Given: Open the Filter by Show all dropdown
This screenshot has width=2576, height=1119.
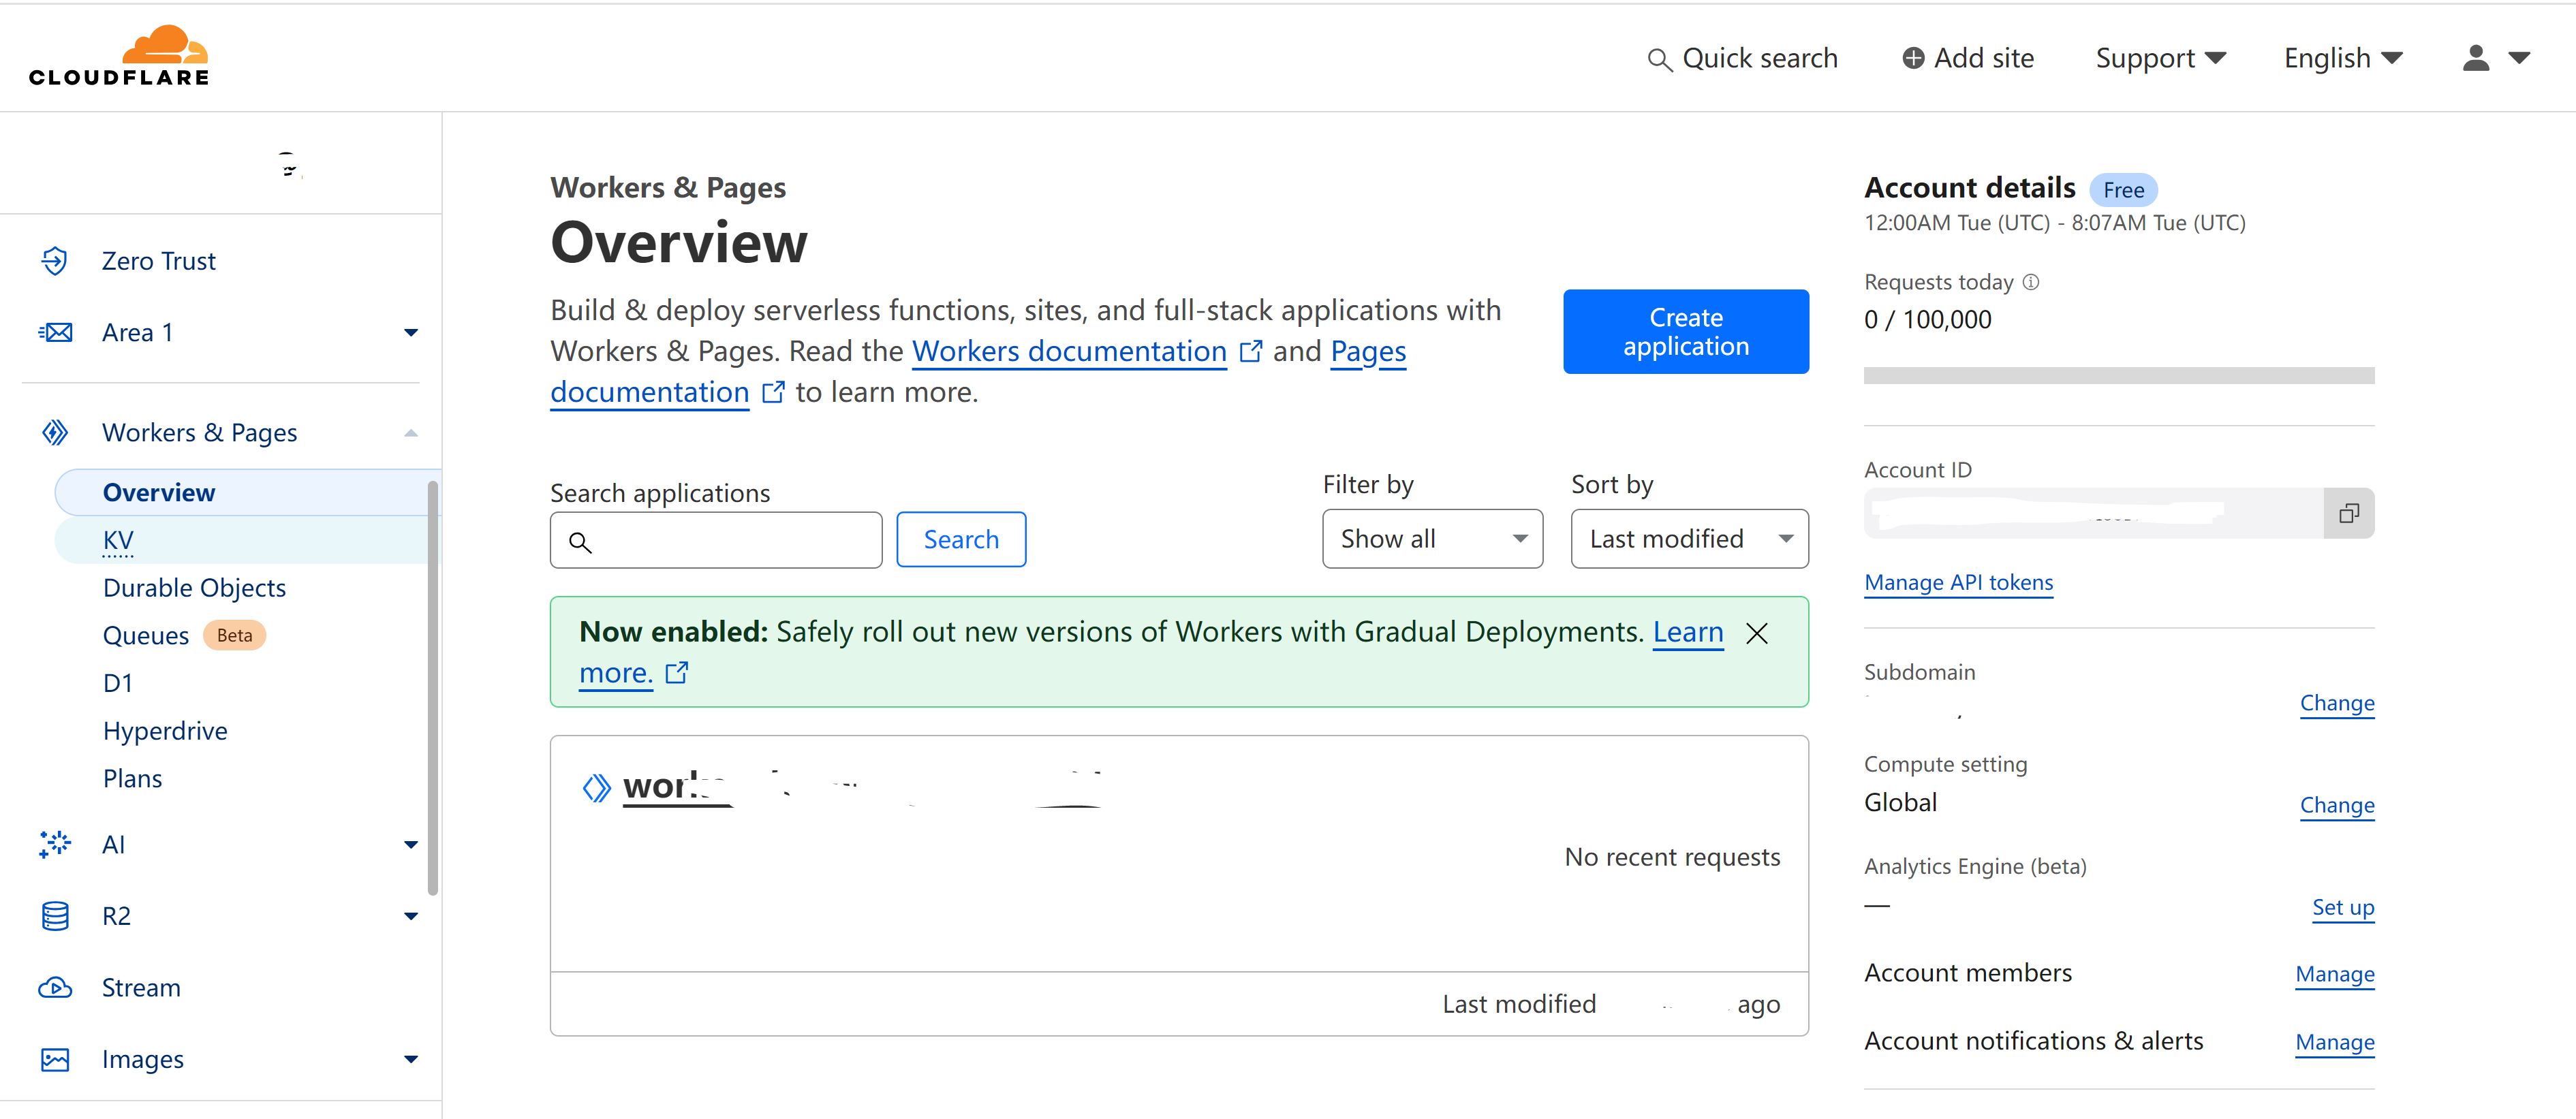Looking at the screenshot, I should pos(1431,539).
